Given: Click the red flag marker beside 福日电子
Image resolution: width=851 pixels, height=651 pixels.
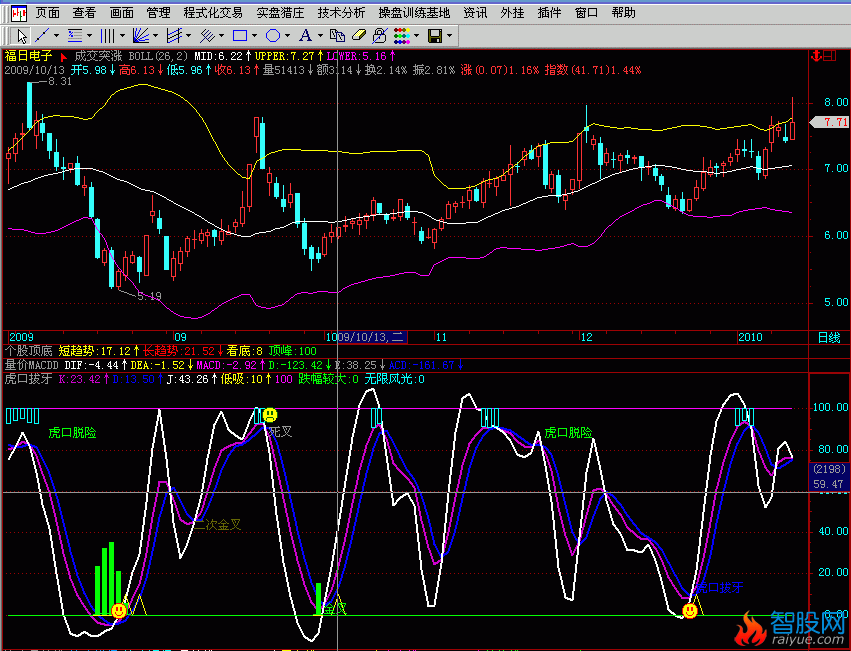Looking at the screenshot, I should point(63,56).
